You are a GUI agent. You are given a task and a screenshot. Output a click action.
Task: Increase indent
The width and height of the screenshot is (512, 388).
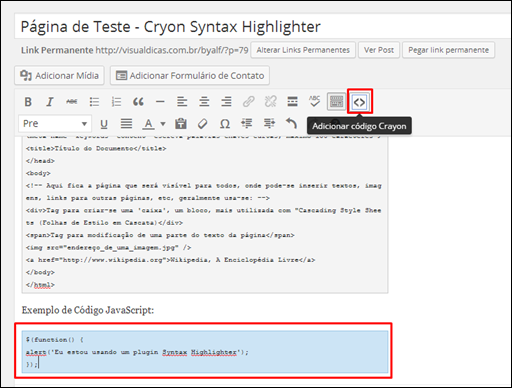point(269,124)
